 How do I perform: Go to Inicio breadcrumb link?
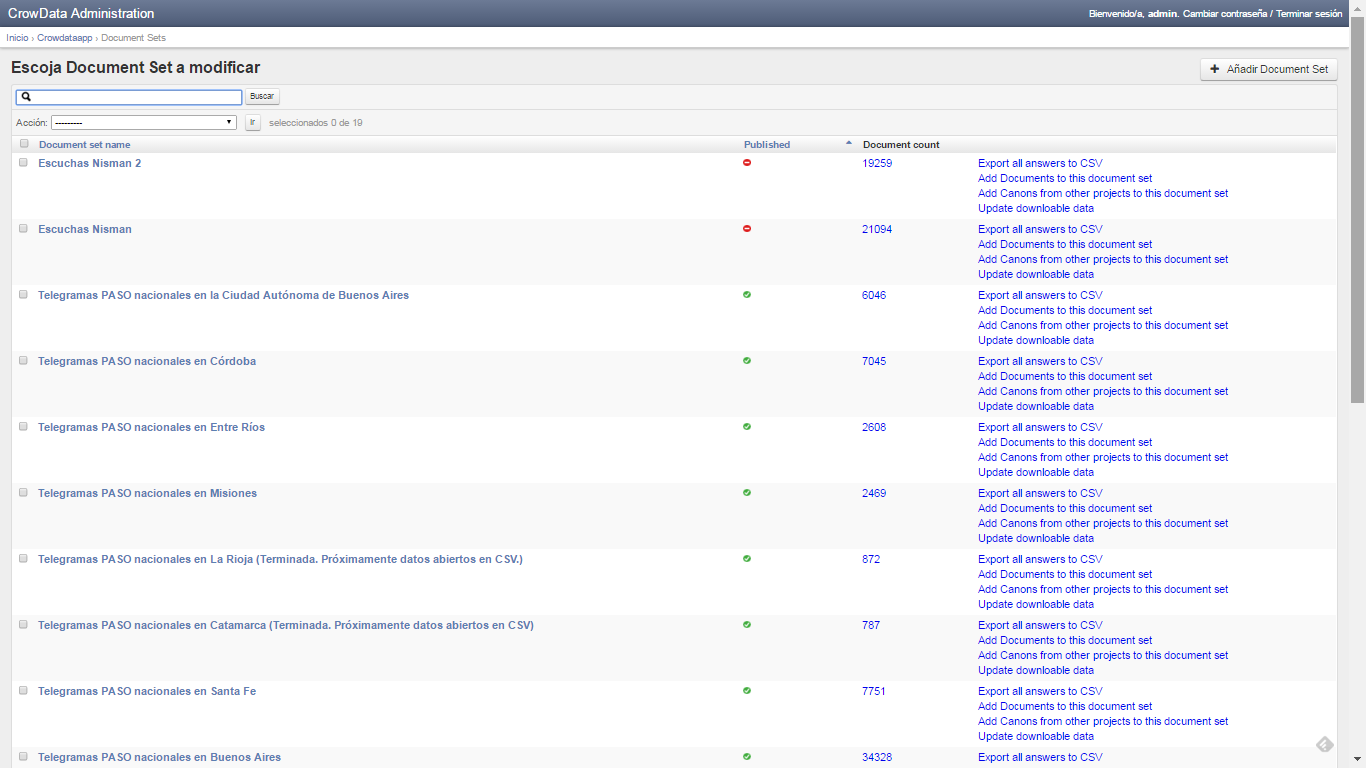click(17, 37)
